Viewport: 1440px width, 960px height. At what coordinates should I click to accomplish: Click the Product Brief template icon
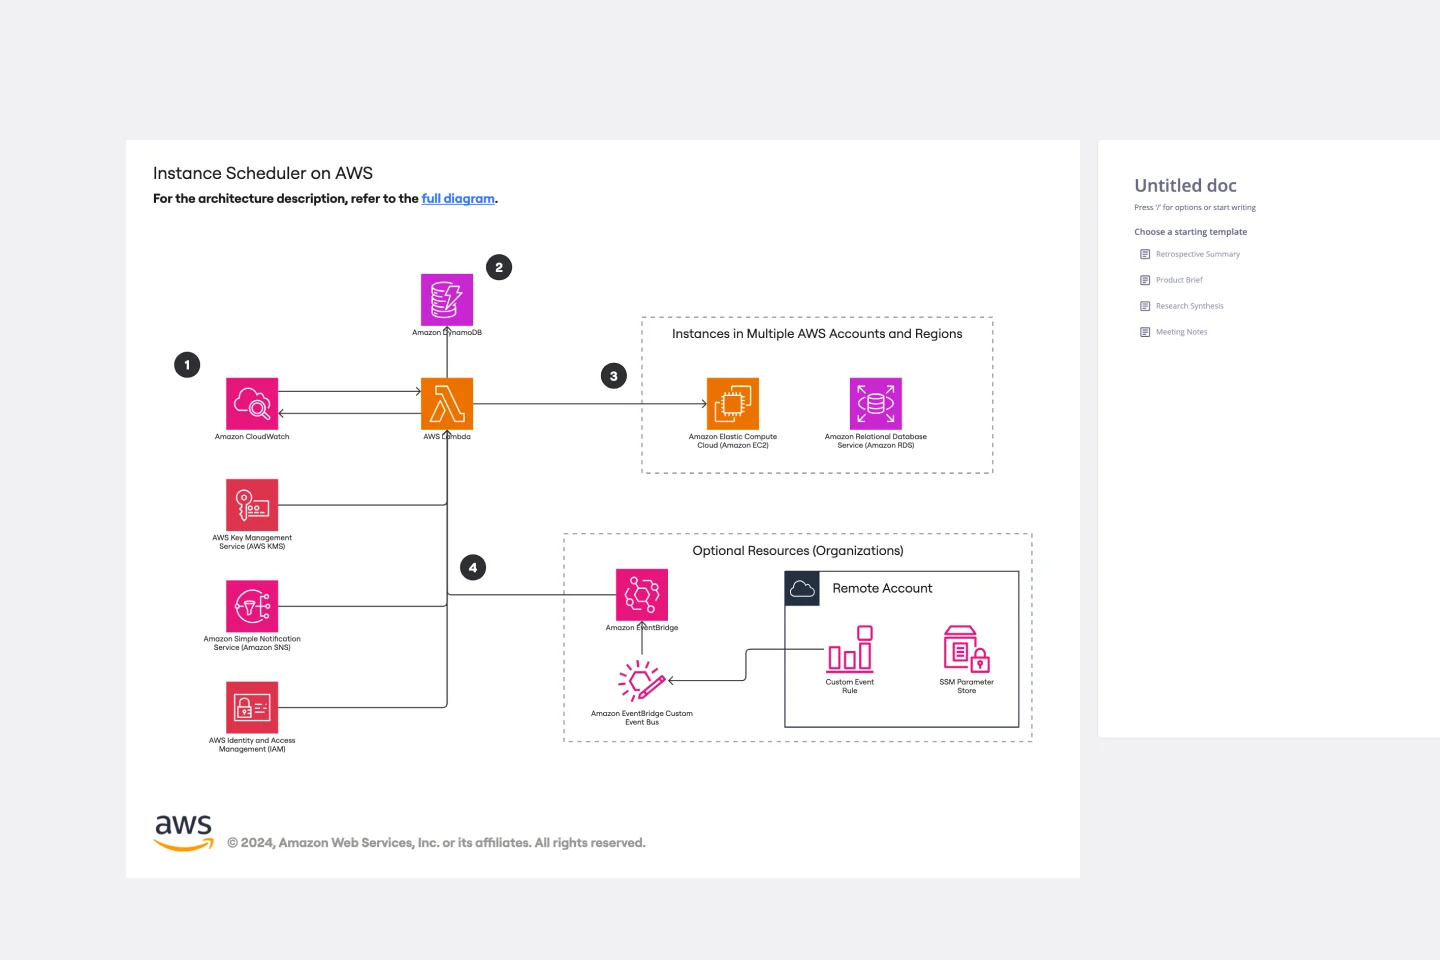(1145, 280)
